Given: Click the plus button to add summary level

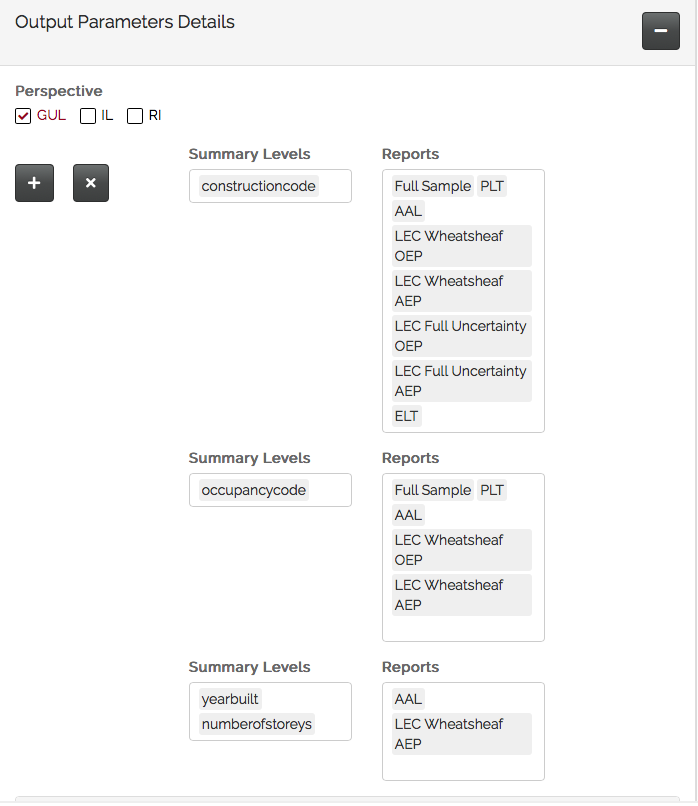Looking at the screenshot, I should pos(34,183).
